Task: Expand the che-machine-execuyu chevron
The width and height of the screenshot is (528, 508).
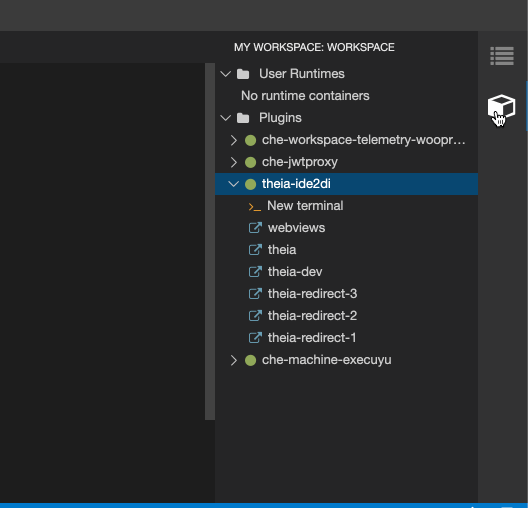Action: (234, 360)
